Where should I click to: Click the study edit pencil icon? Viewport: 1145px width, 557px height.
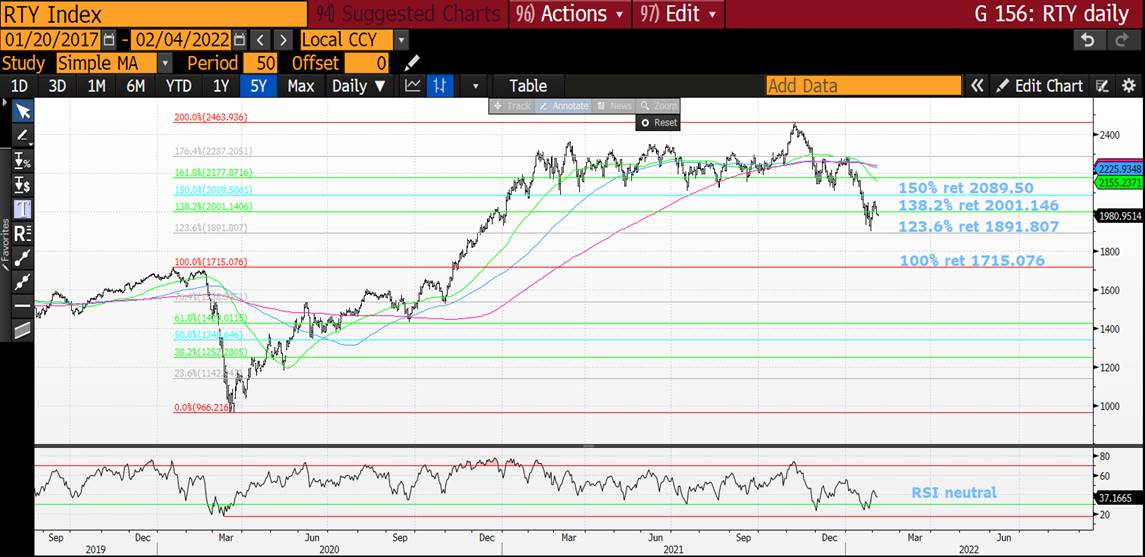click(412, 63)
